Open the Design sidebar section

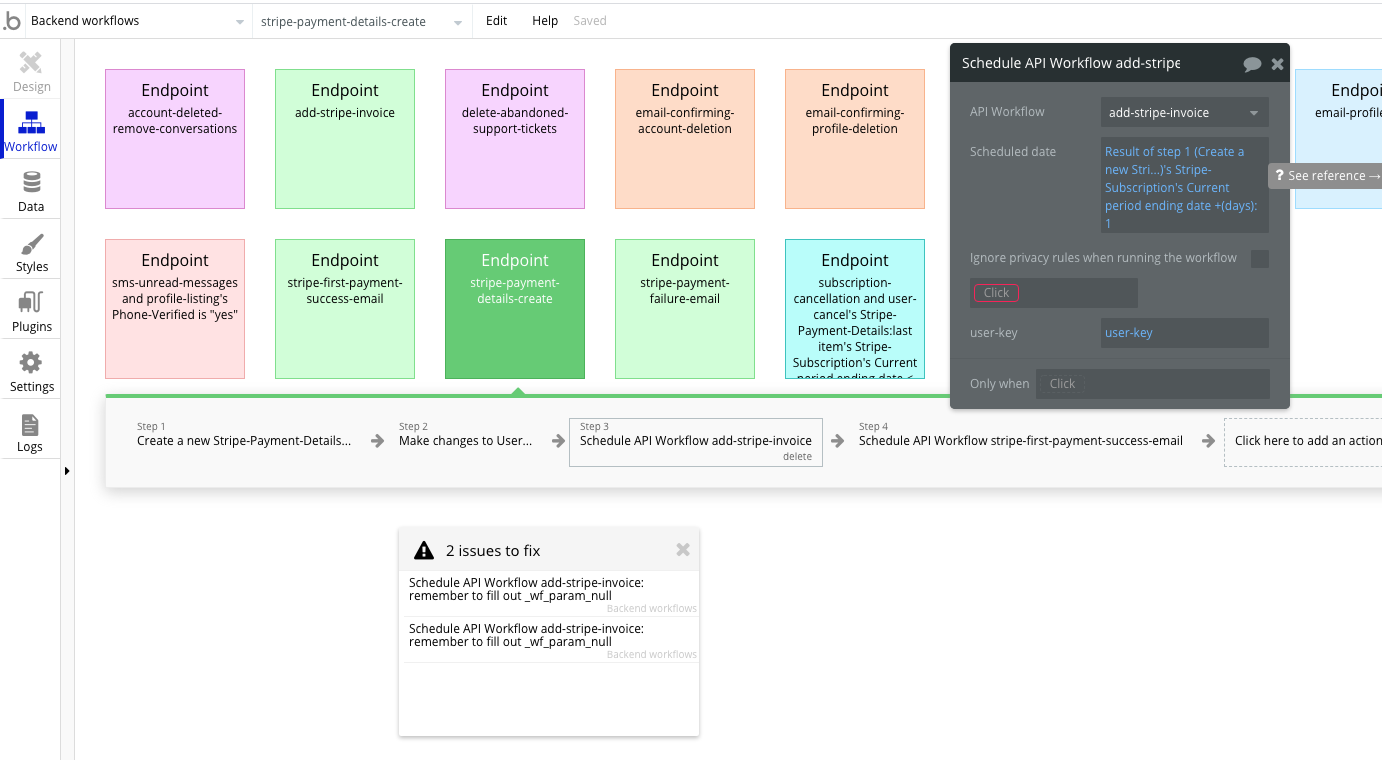coord(31,70)
